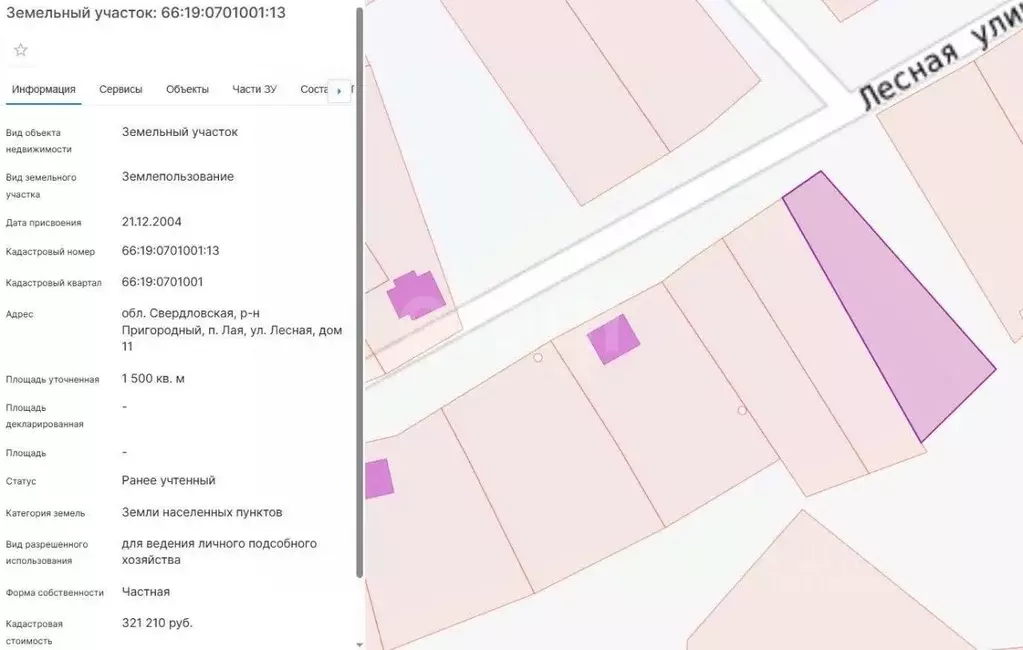This screenshot has height=650, width=1023.
Task: Click the scroll-down arrow at panel bottom
Action: [359, 645]
